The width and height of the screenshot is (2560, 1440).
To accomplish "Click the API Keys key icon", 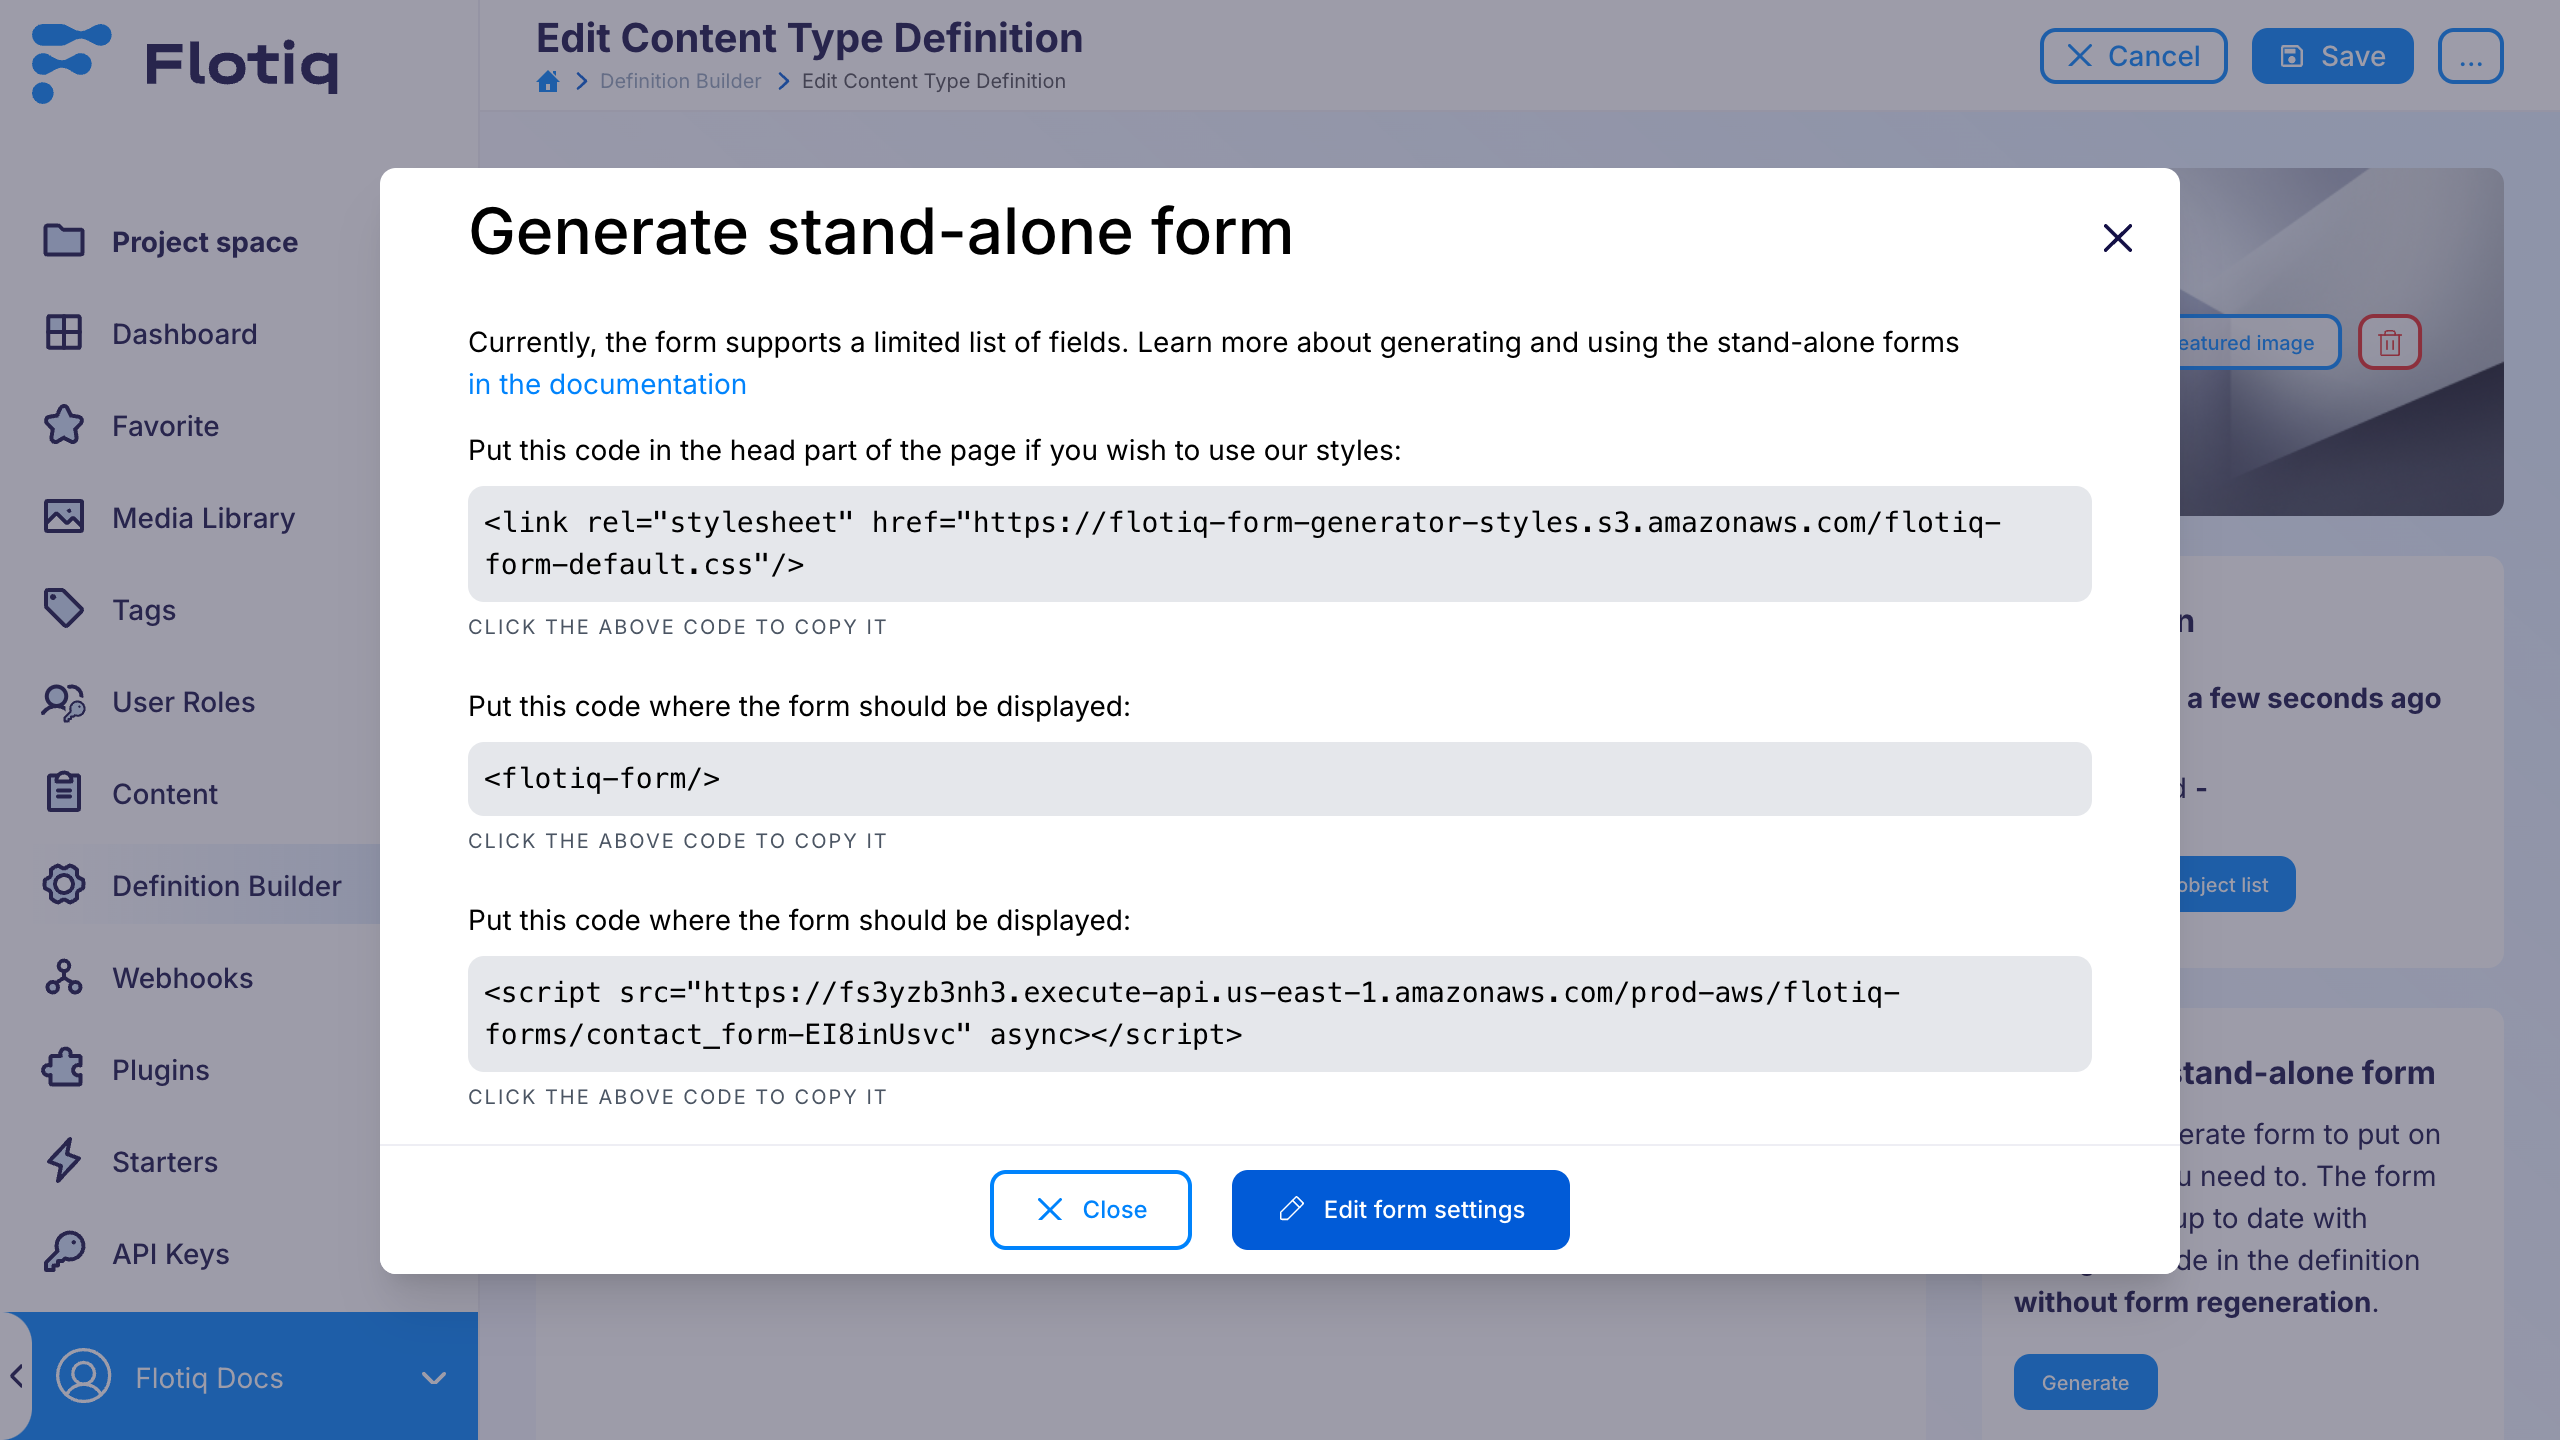I will point(64,1253).
